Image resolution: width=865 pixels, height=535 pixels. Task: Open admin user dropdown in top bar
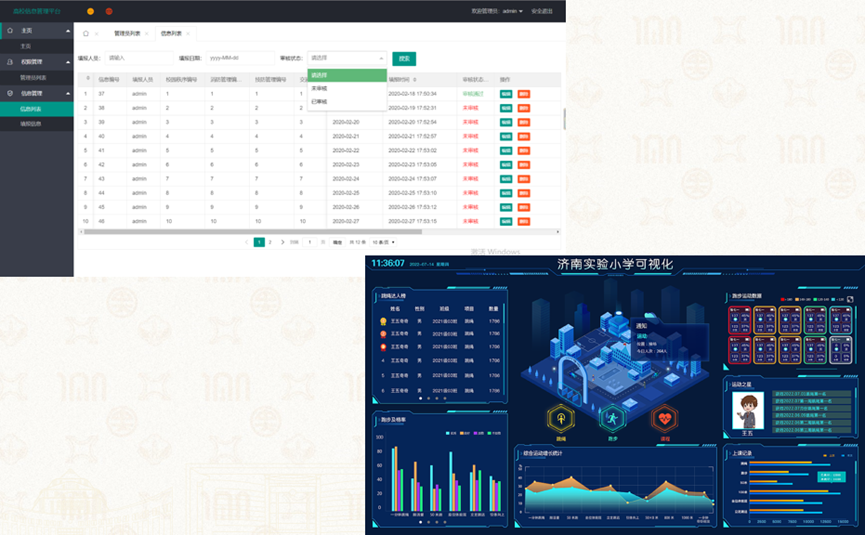coord(512,11)
